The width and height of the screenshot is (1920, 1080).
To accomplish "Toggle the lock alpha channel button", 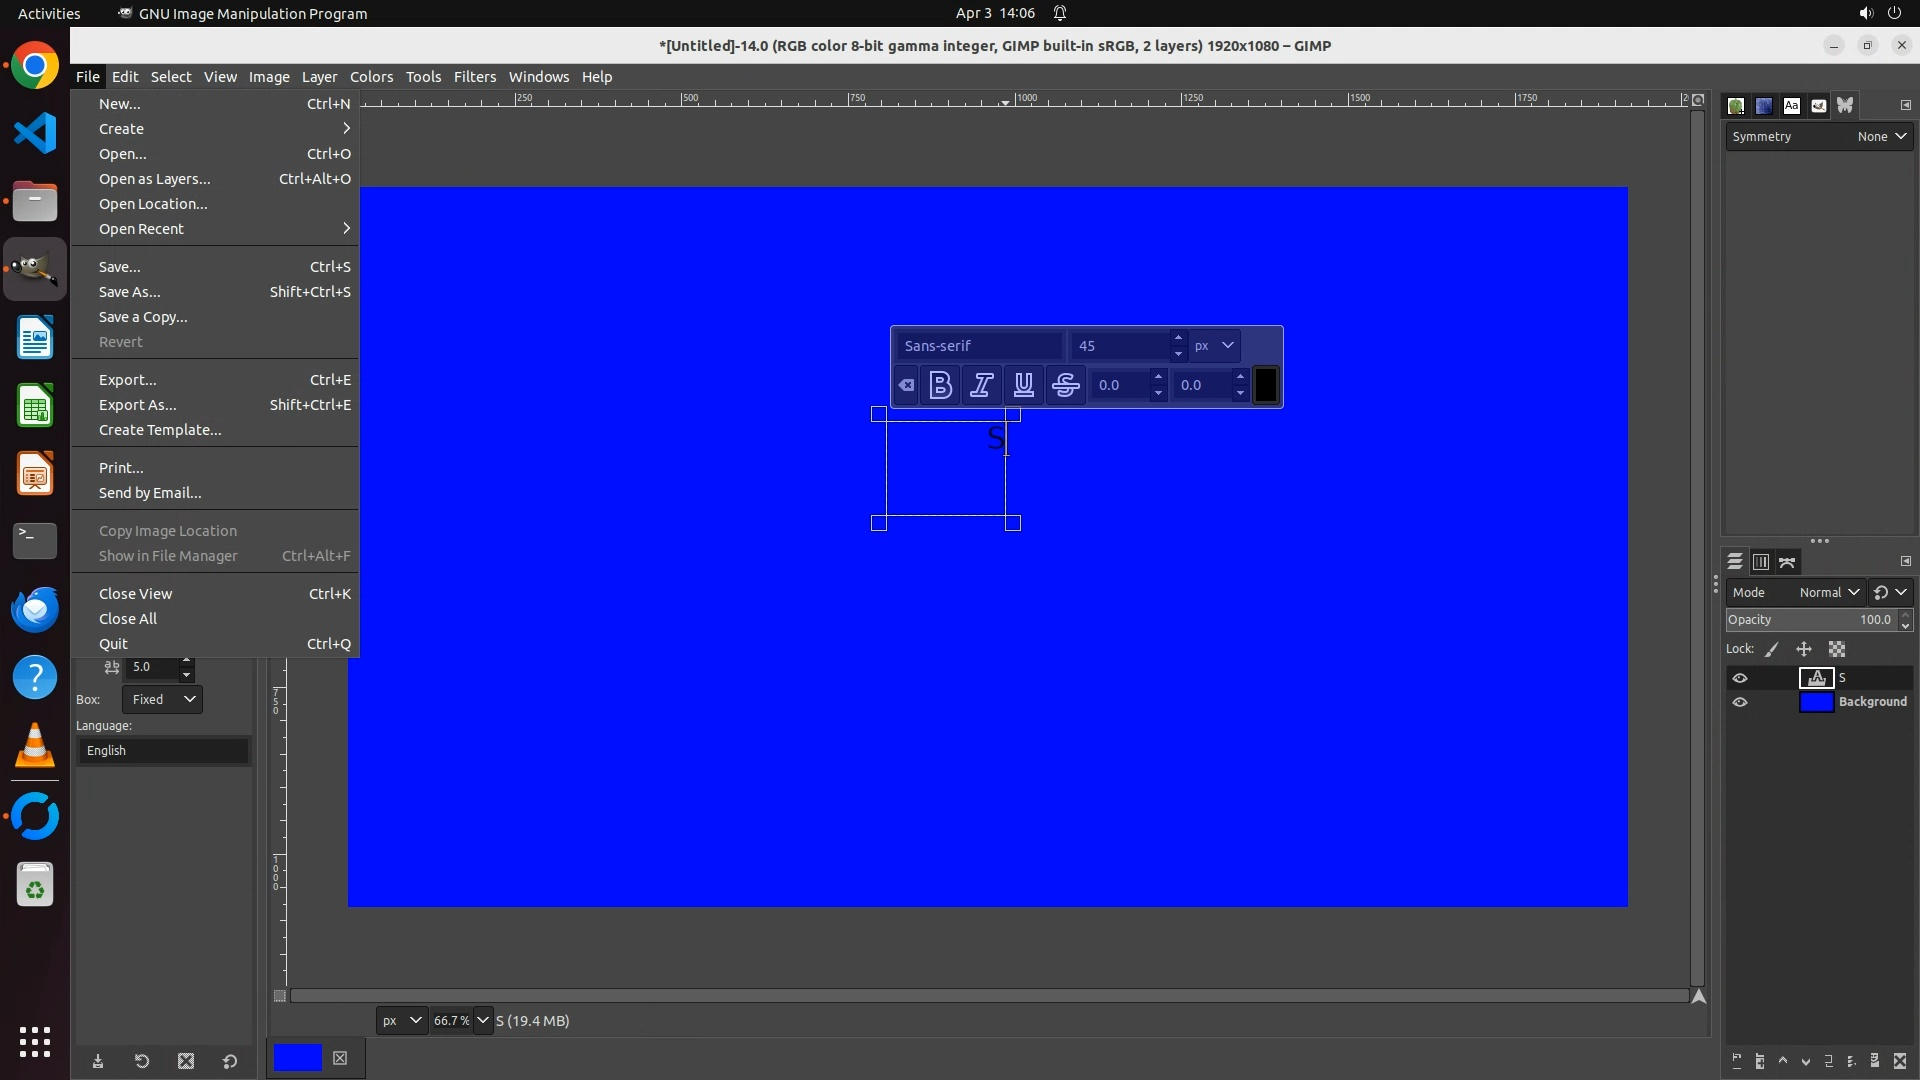I will [x=1837, y=649].
